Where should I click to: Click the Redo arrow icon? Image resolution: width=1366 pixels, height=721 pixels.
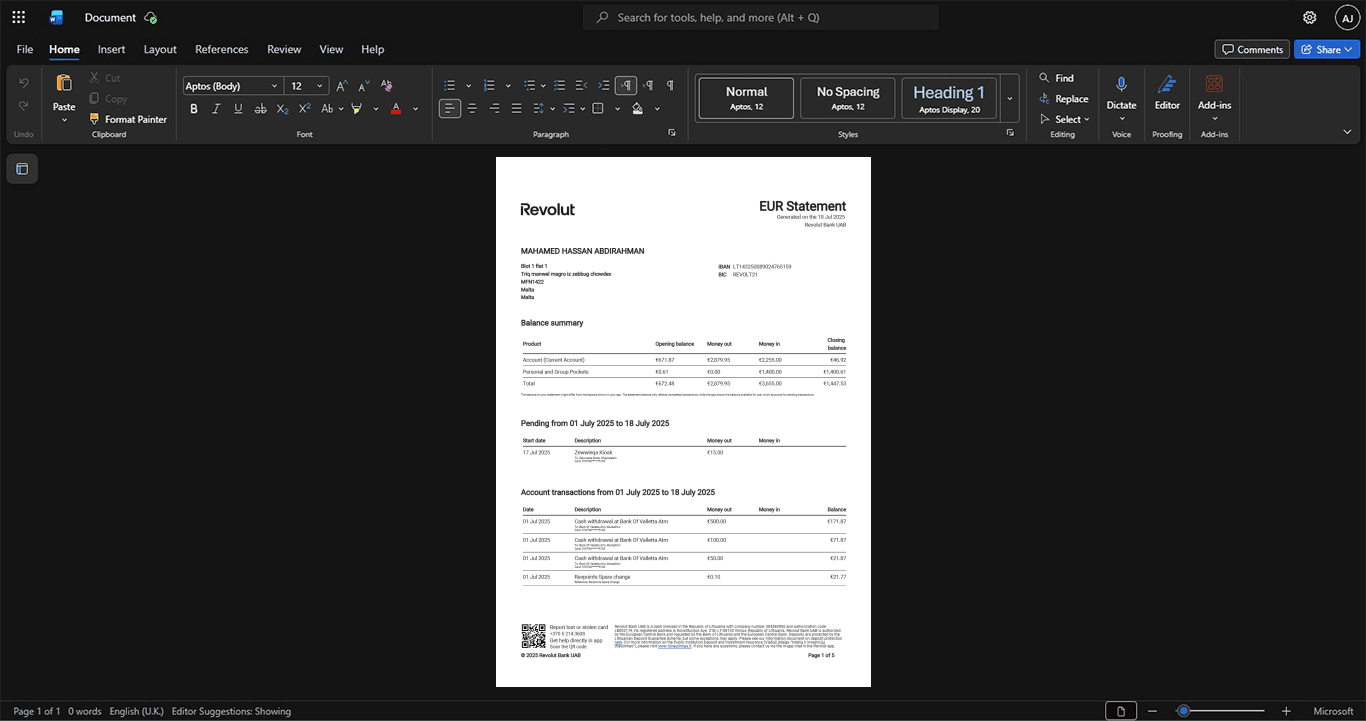point(24,106)
